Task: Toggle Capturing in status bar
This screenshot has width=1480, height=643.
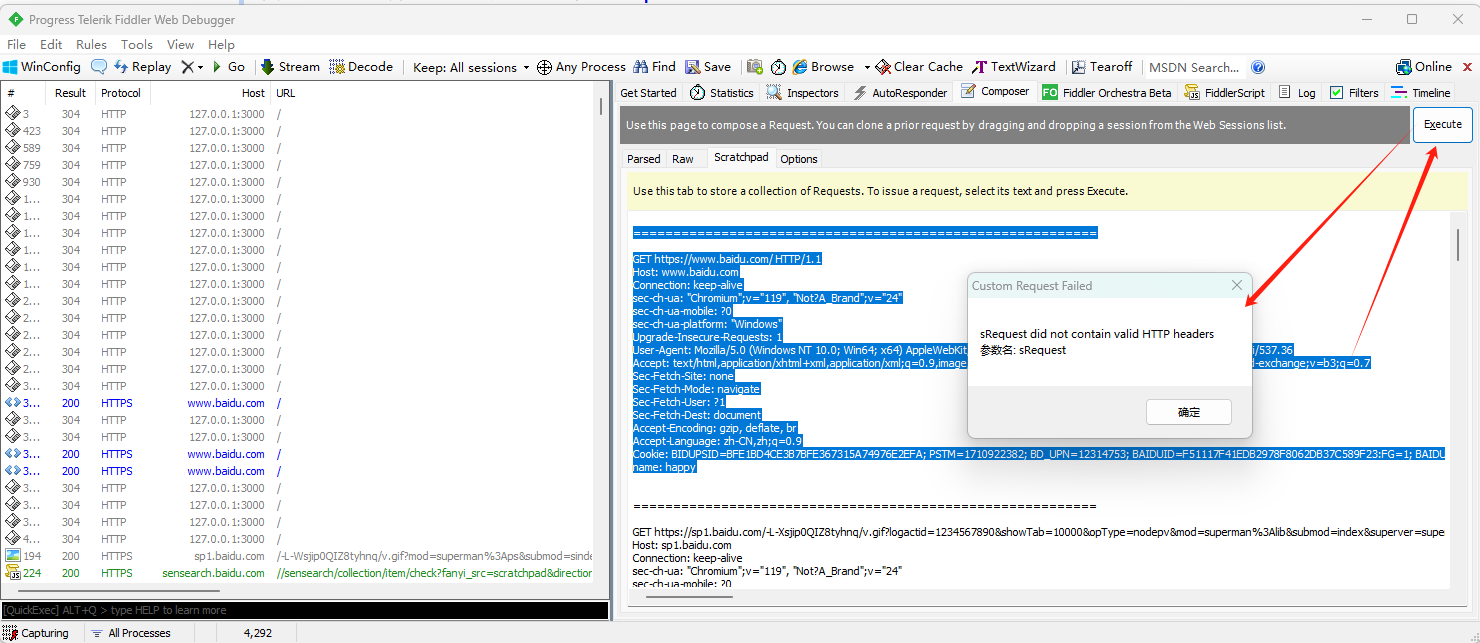Action: coord(37,633)
